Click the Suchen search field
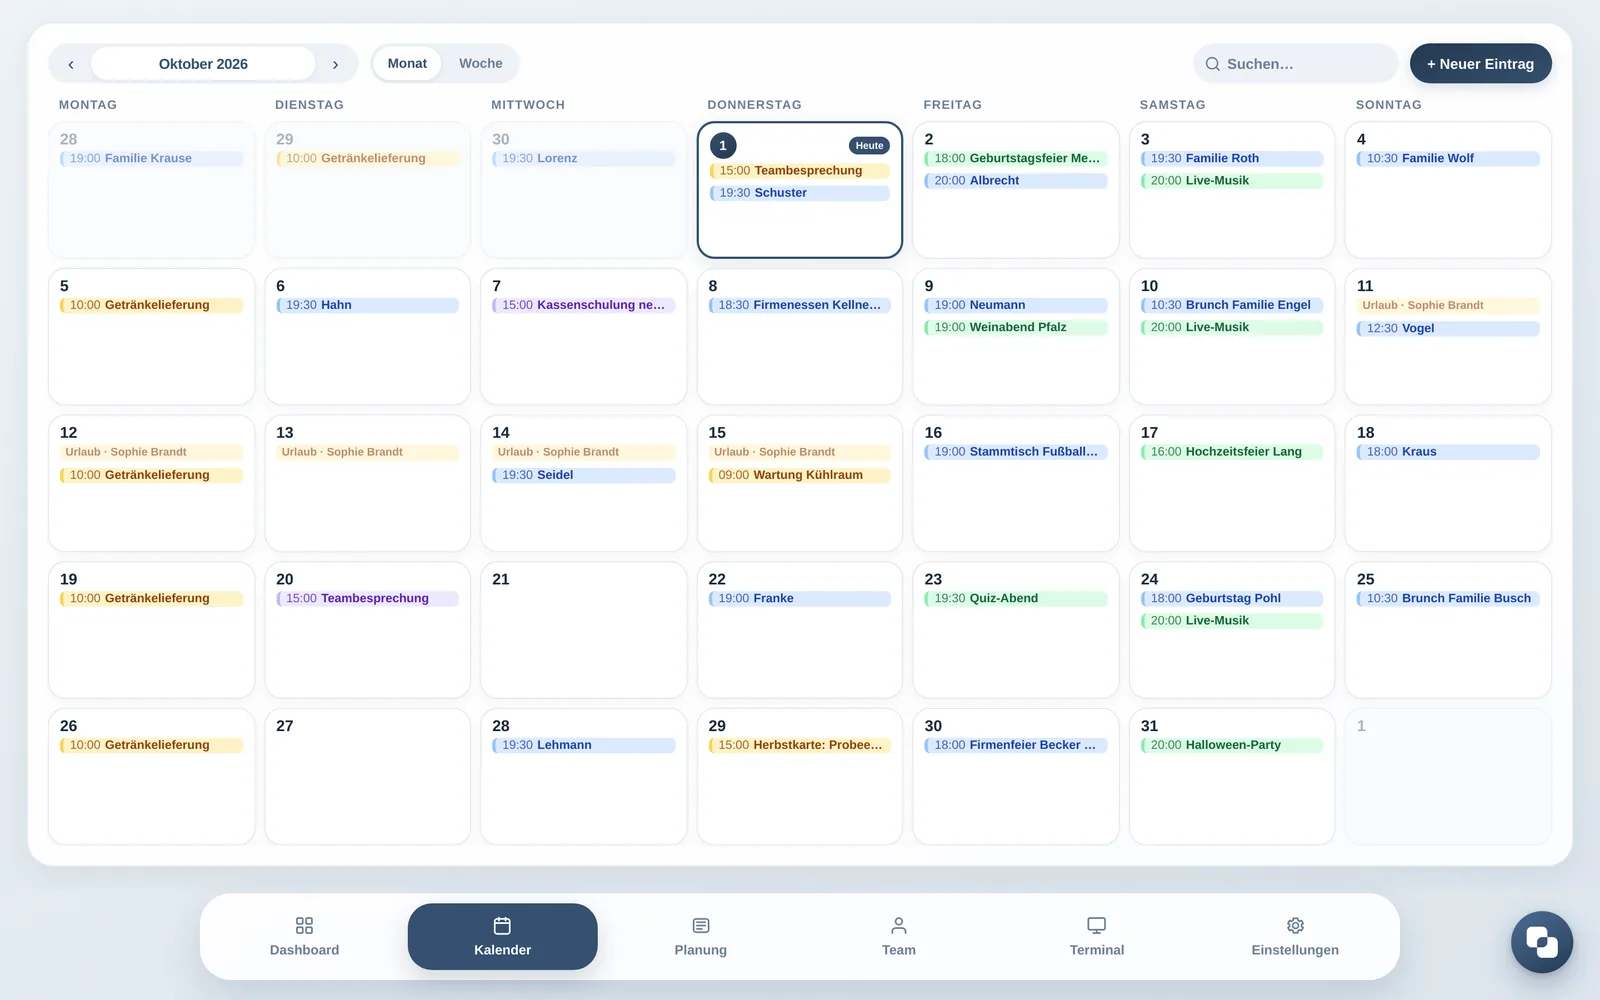The image size is (1600, 1000). [1295, 64]
